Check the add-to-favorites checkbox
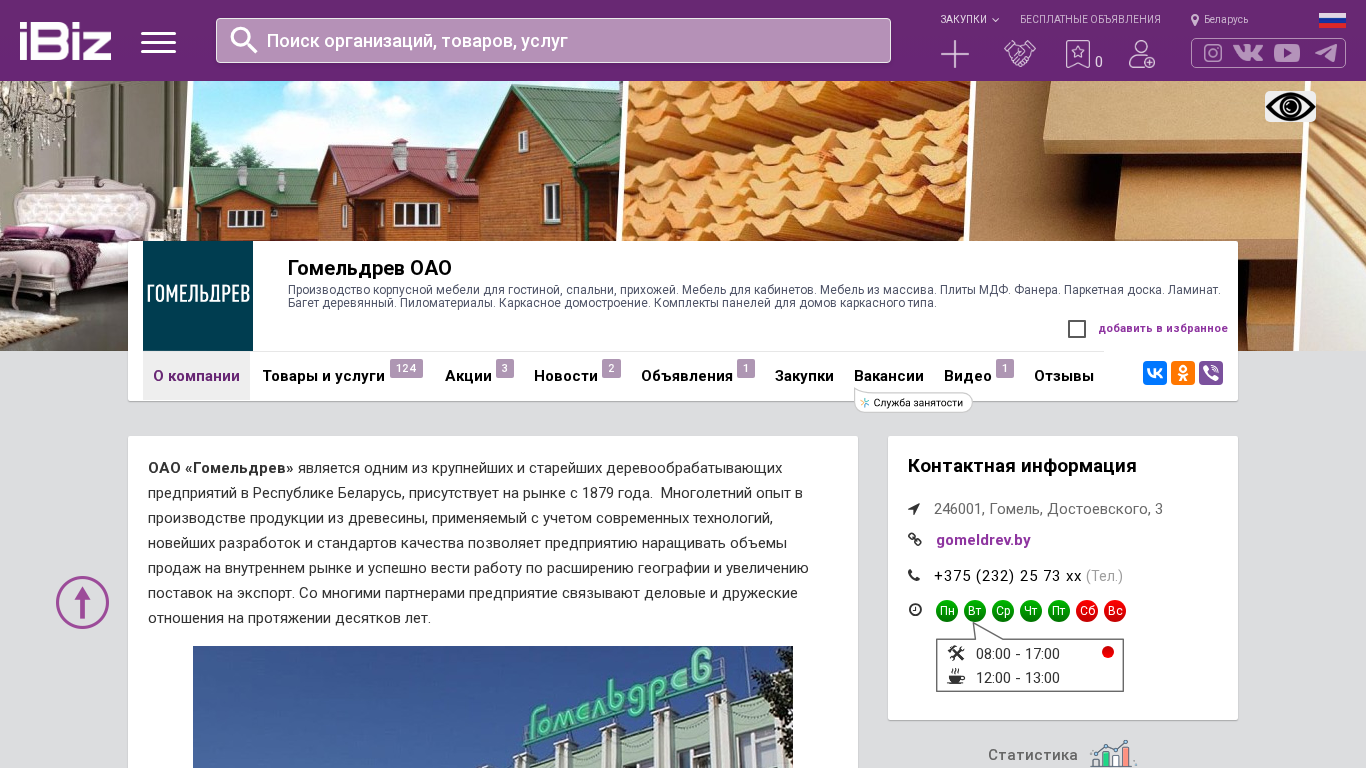The width and height of the screenshot is (1366, 768). tap(1077, 329)
